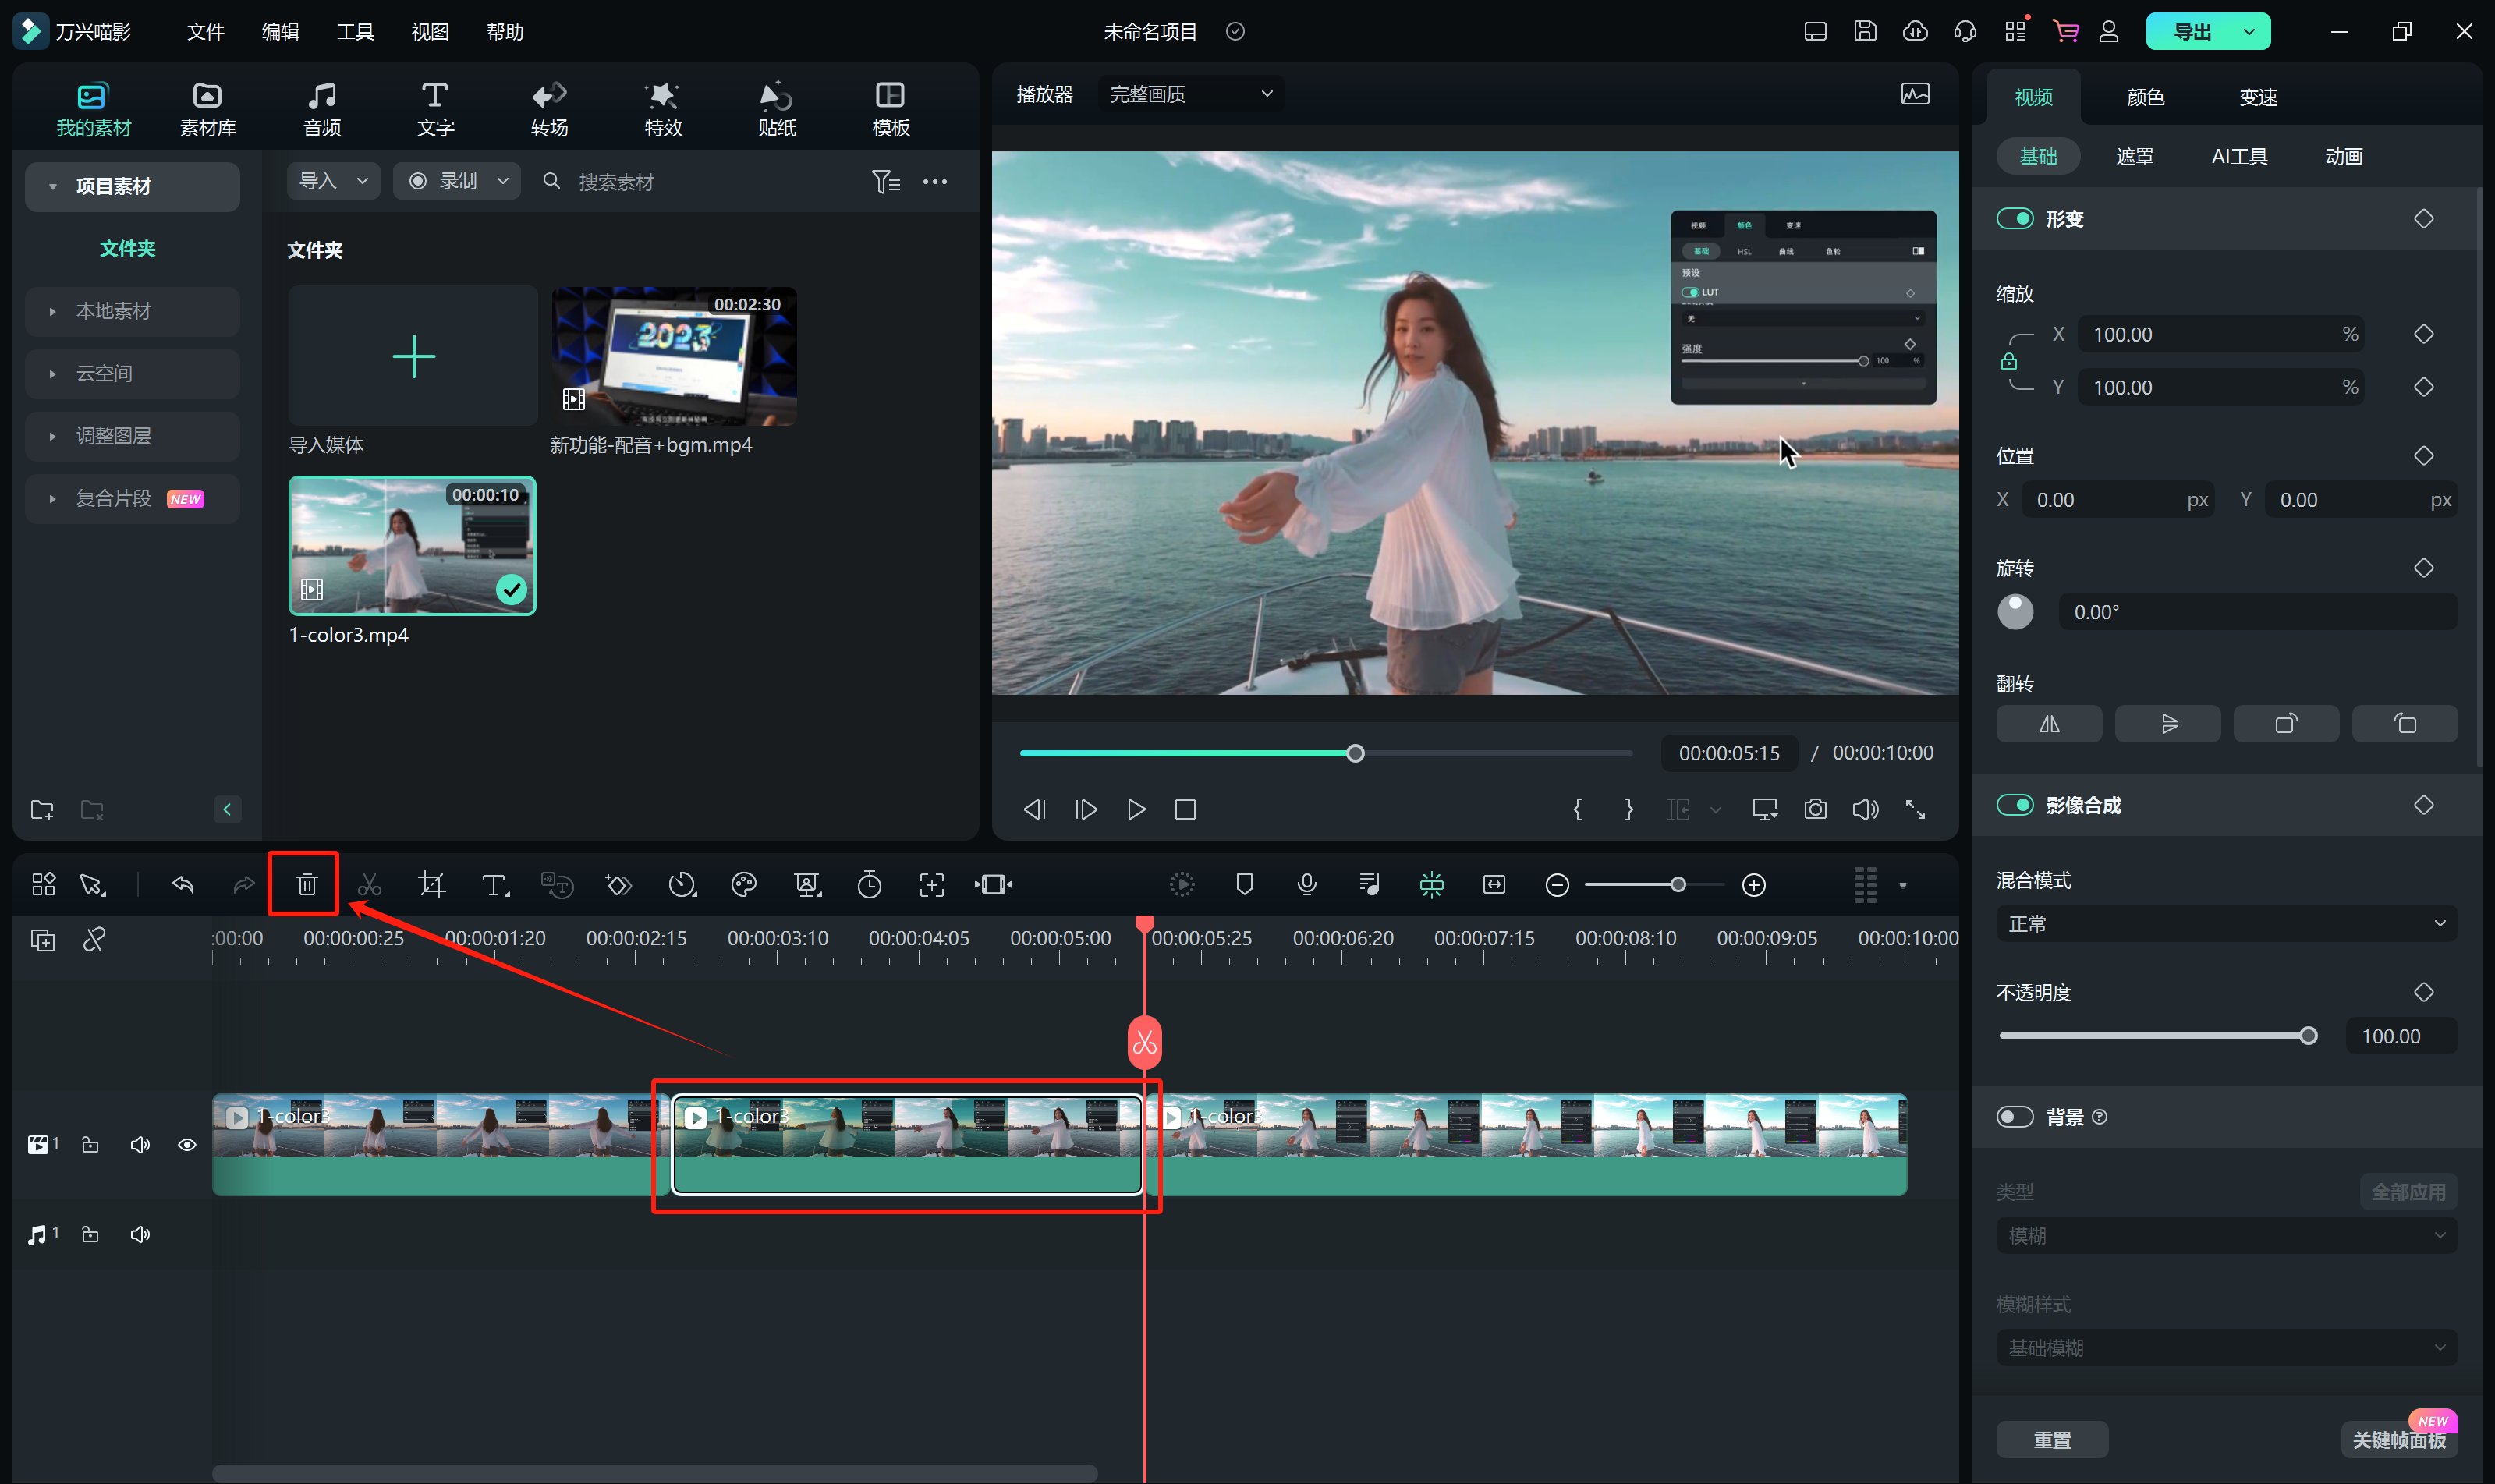Click the 重置 reset button
The height and width of the screenshot is (1484, 2495).
click(2052, 1440)
